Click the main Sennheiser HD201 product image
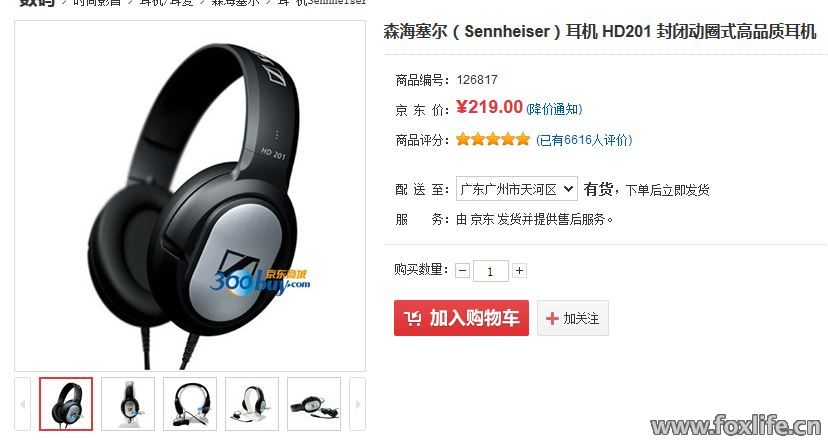The image size is (828, 447). pyautogui.click(x=190, y=195)
